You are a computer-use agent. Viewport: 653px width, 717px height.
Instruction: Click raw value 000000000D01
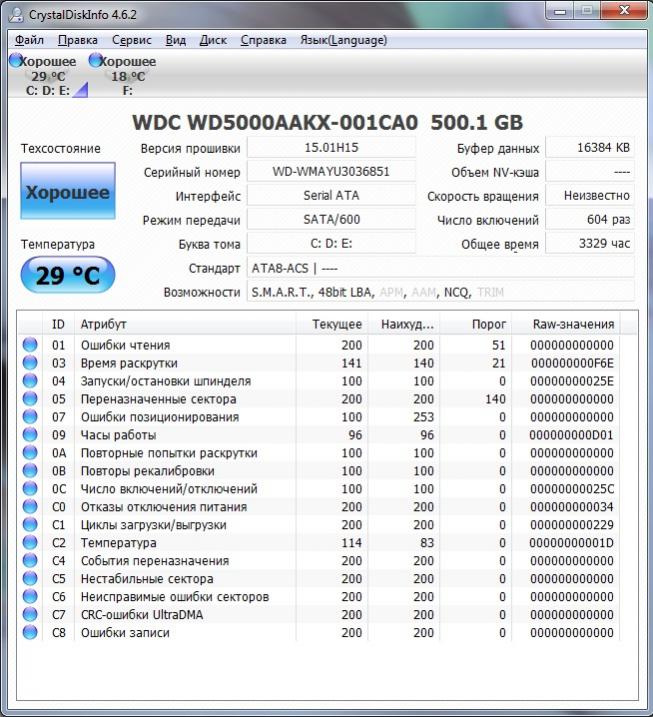click(x=572, y=435)
